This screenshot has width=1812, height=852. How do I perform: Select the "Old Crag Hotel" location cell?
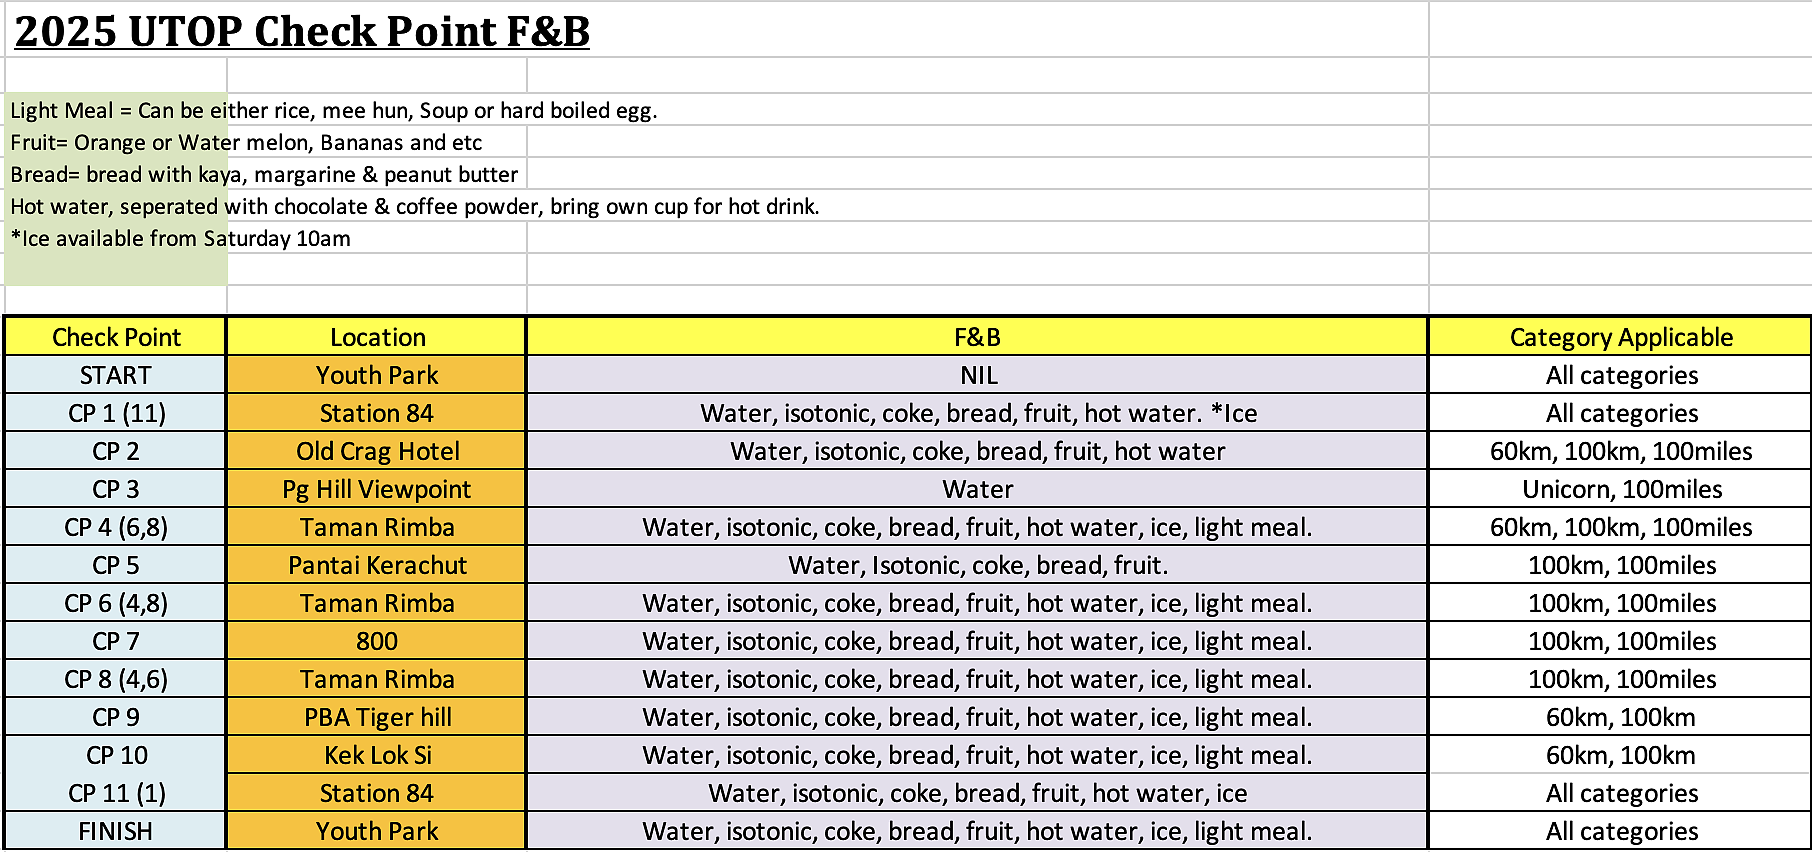(x=377, y=451)
